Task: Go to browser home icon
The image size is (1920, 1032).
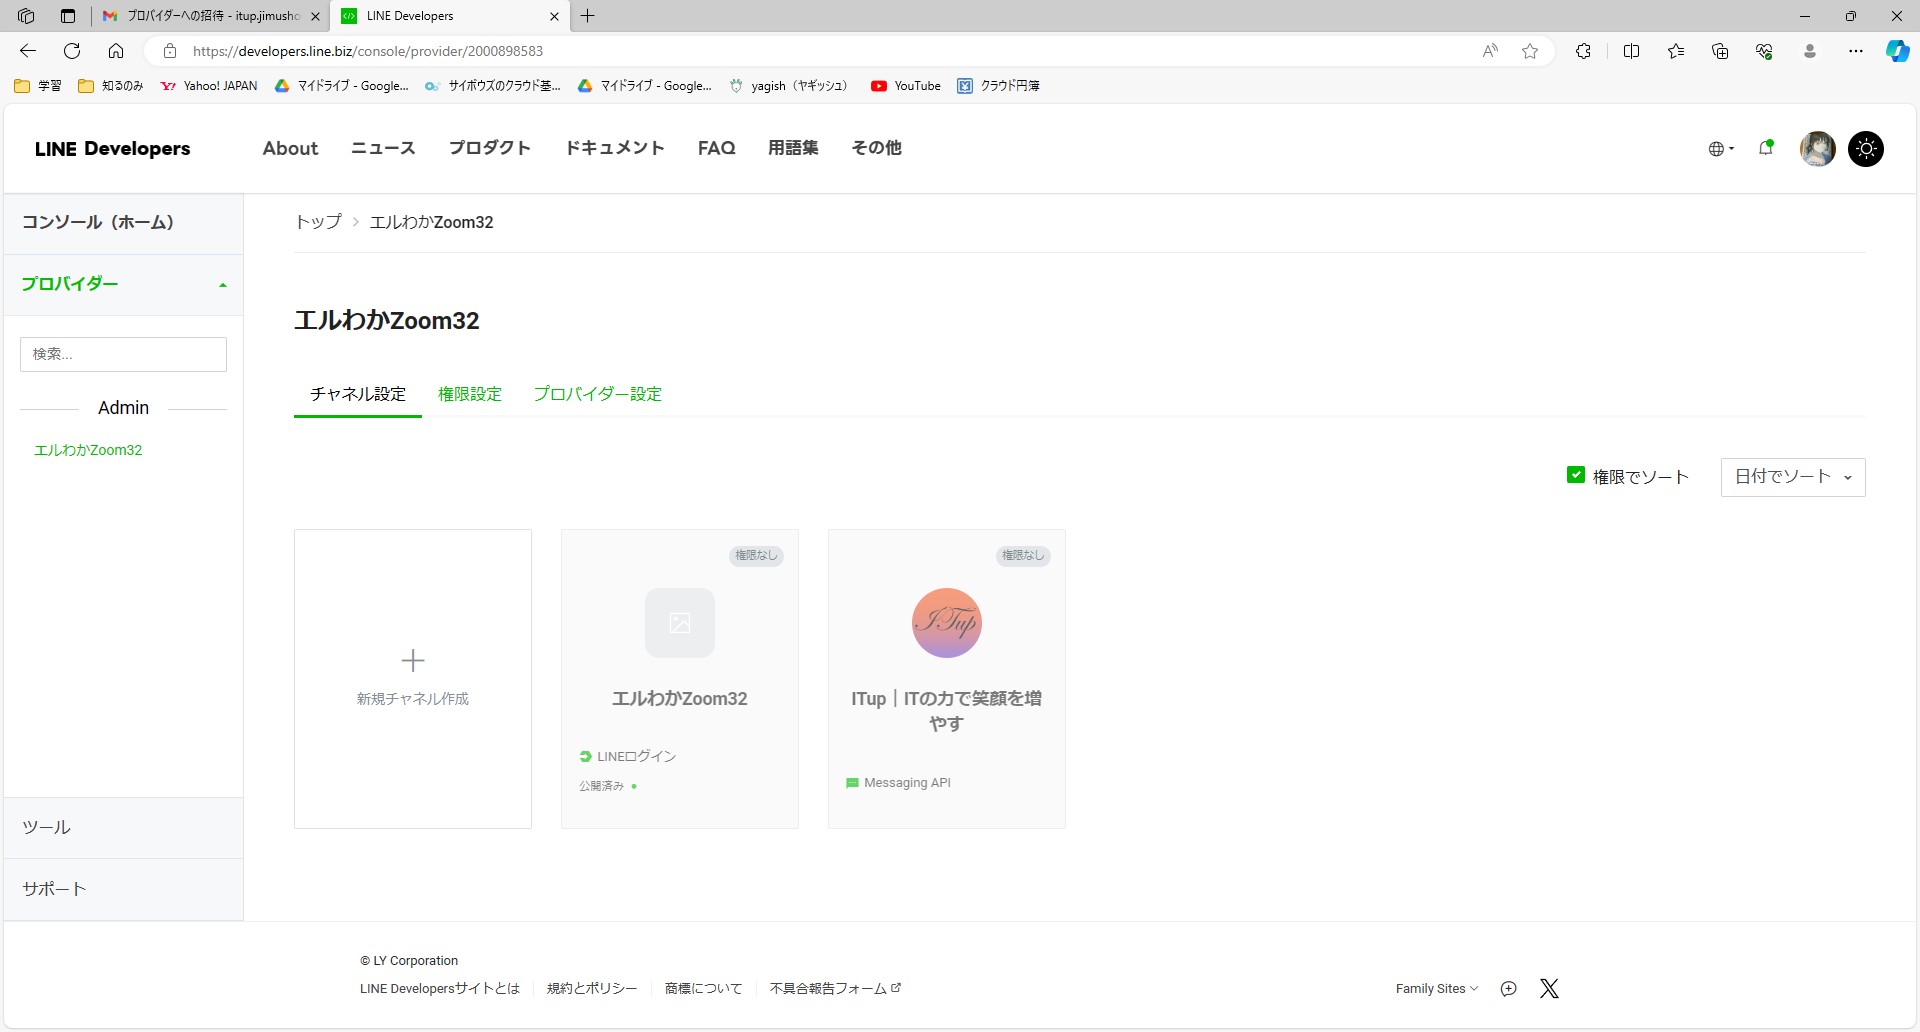Action: tap(116, 51)
